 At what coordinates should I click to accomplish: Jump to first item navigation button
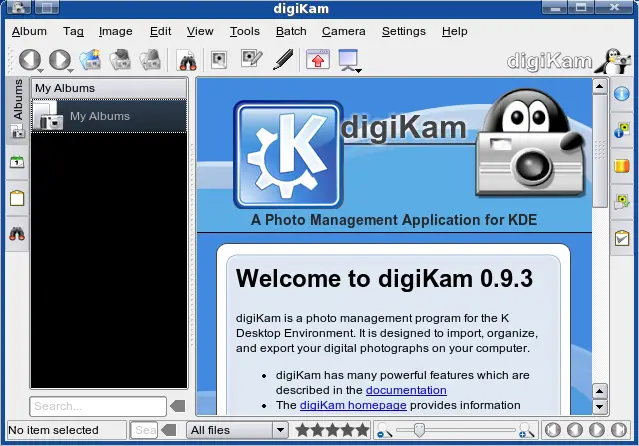coord(553,430)
